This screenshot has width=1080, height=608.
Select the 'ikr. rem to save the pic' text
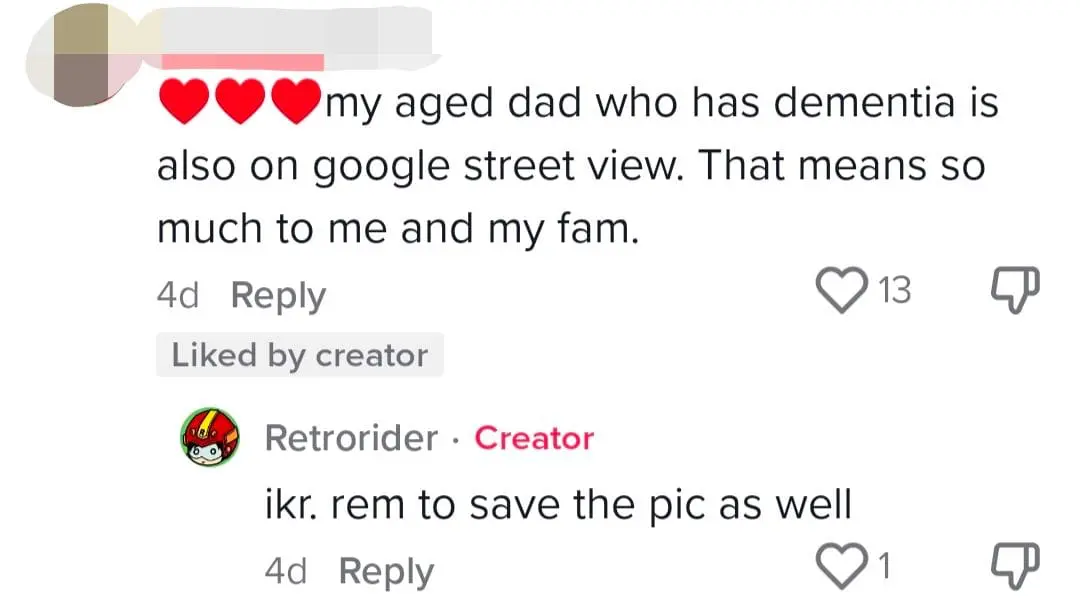[x=557, y=505]
